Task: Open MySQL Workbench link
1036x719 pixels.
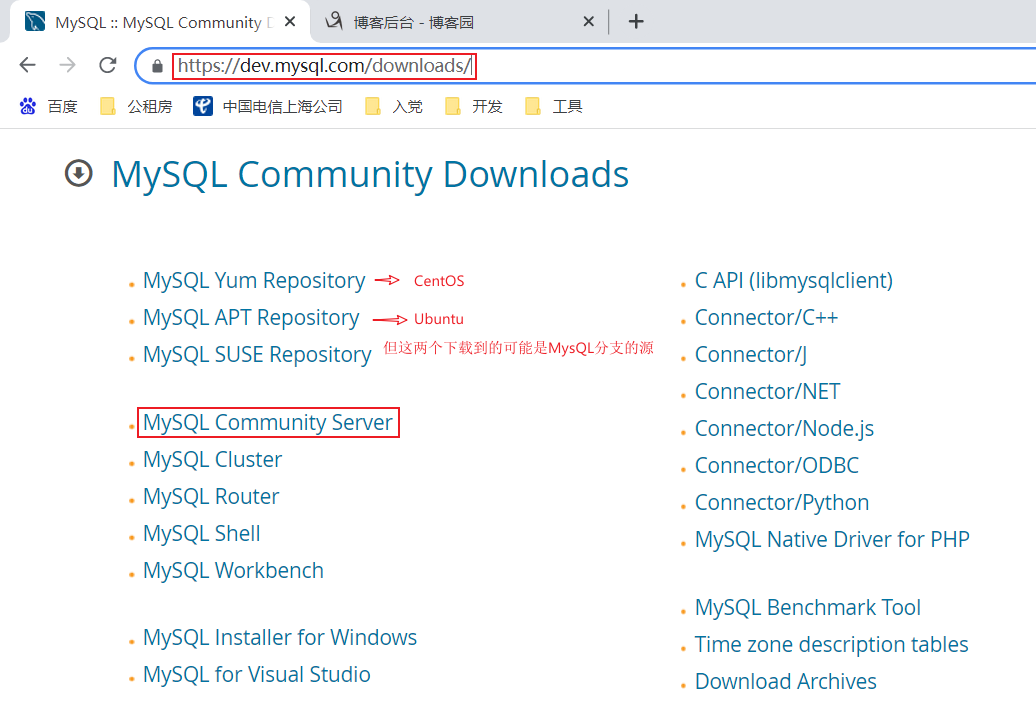Action: (x=233, y=570)
